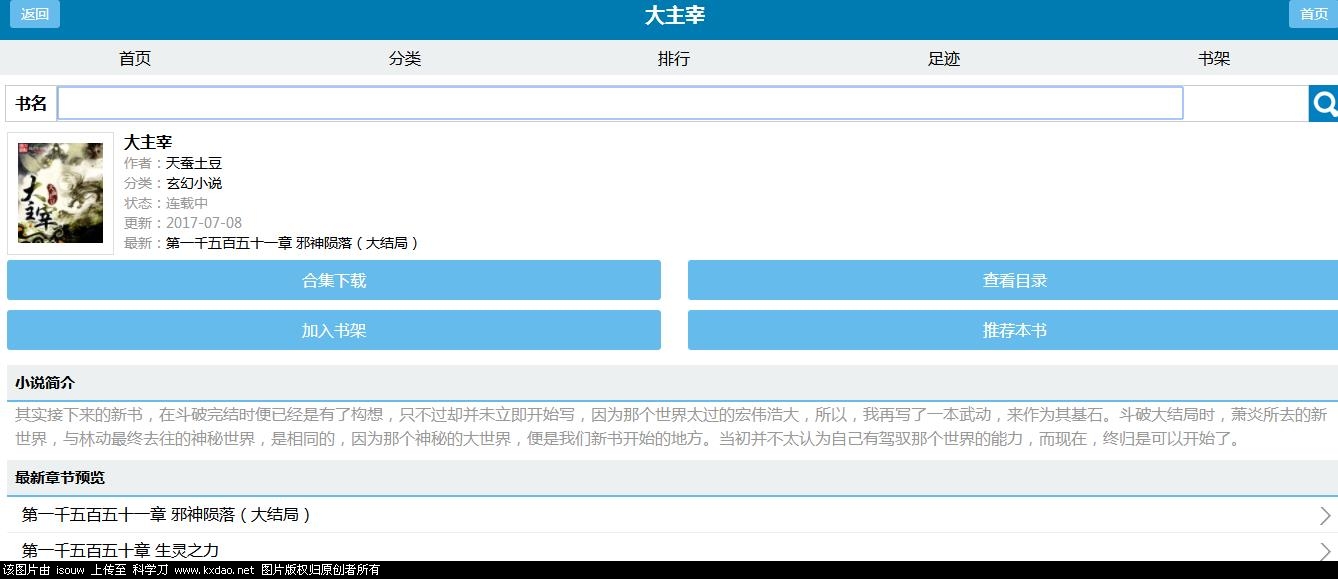Viewport: 1338px width, 579px height.
Task: Open the 大主宰 book cover thumbnail
Action: tap(61, 193)
